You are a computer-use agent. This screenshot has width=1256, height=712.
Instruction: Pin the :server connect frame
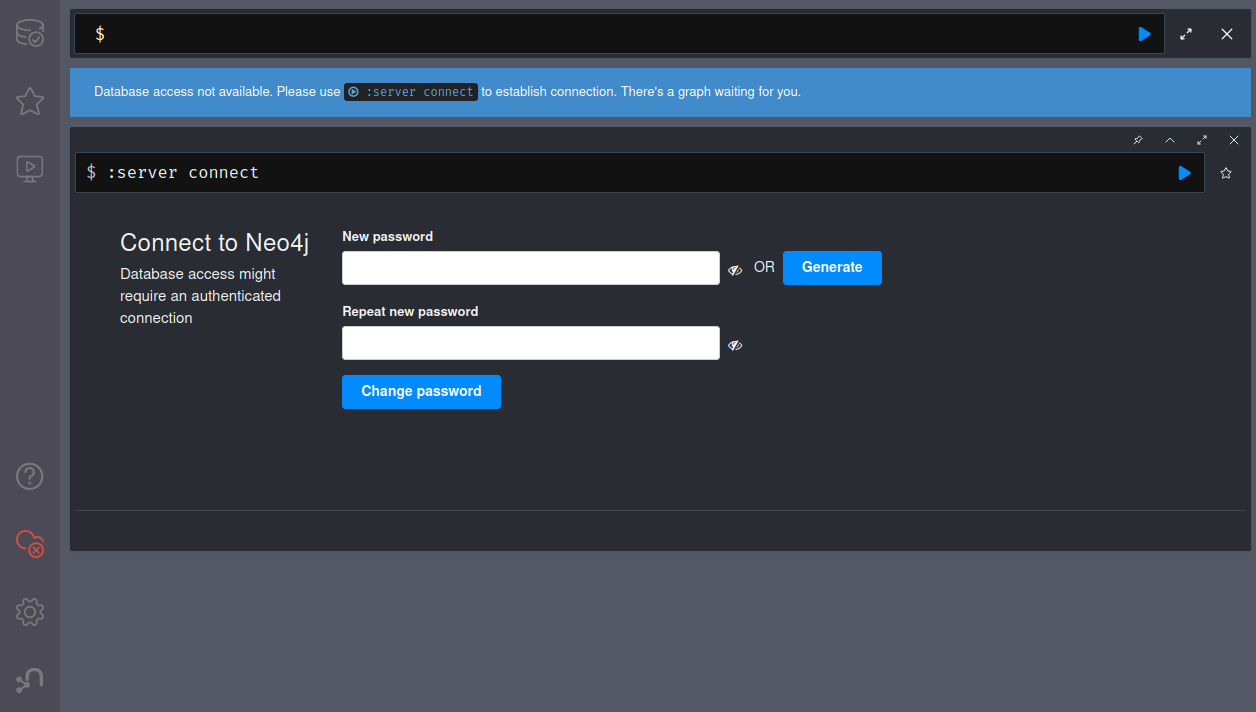1138,140
